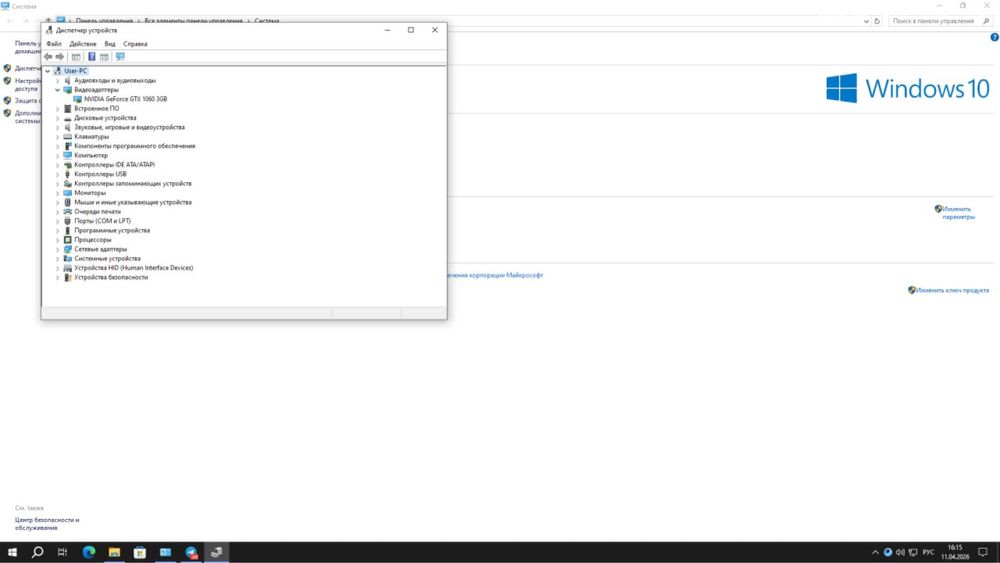The height and width of the screenshot is (563, 1000).
Task: Click the Forward arrow in Device Manager toolbar
Action: (x=60, y=57)
